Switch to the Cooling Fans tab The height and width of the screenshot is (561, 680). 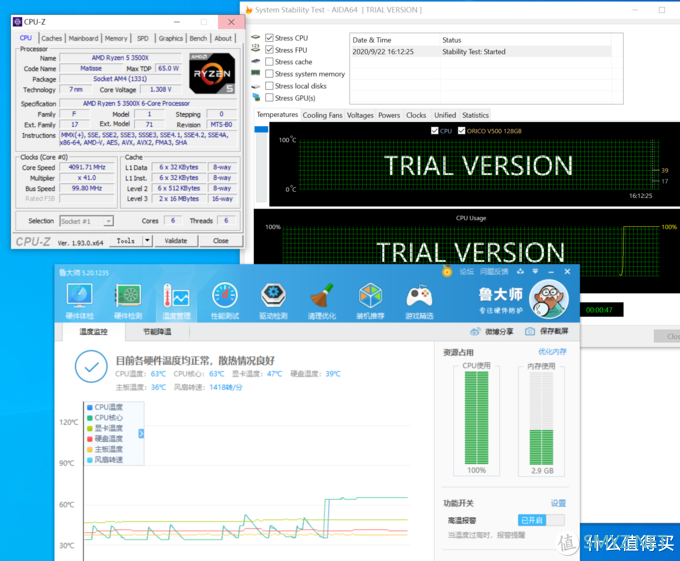(x=322, y=115)
